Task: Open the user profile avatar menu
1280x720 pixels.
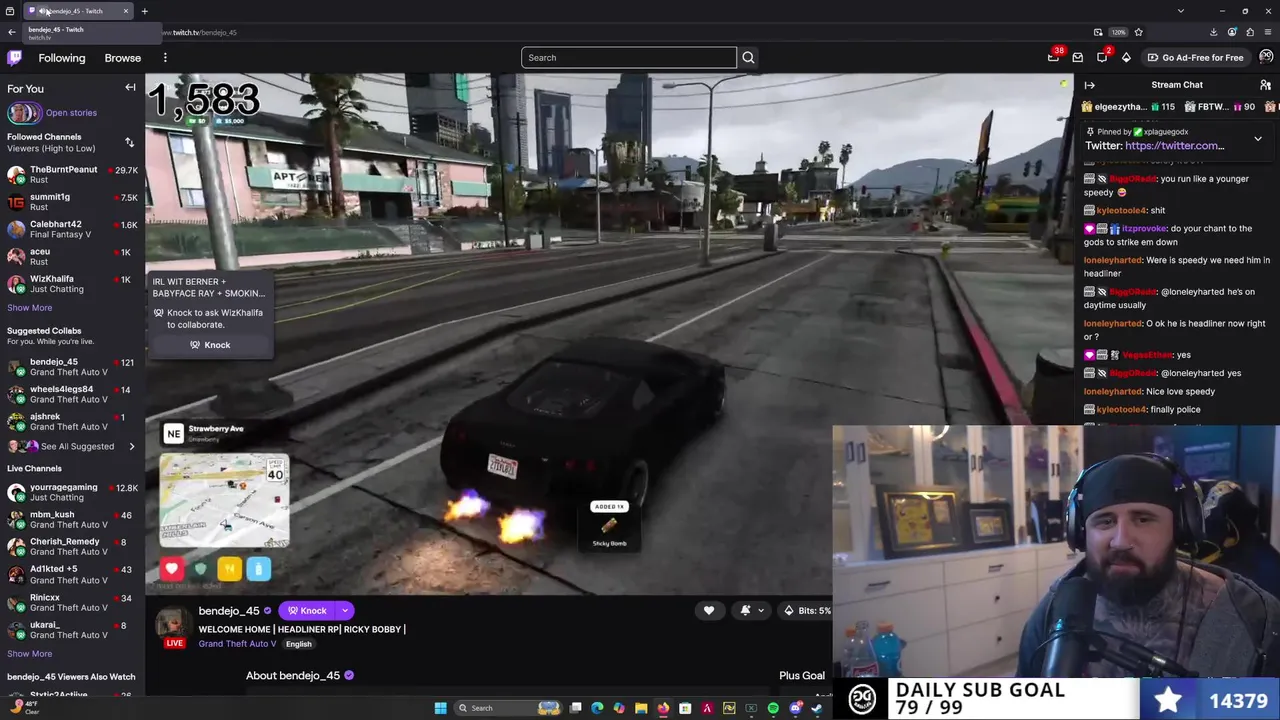Action: point(1266,57)
